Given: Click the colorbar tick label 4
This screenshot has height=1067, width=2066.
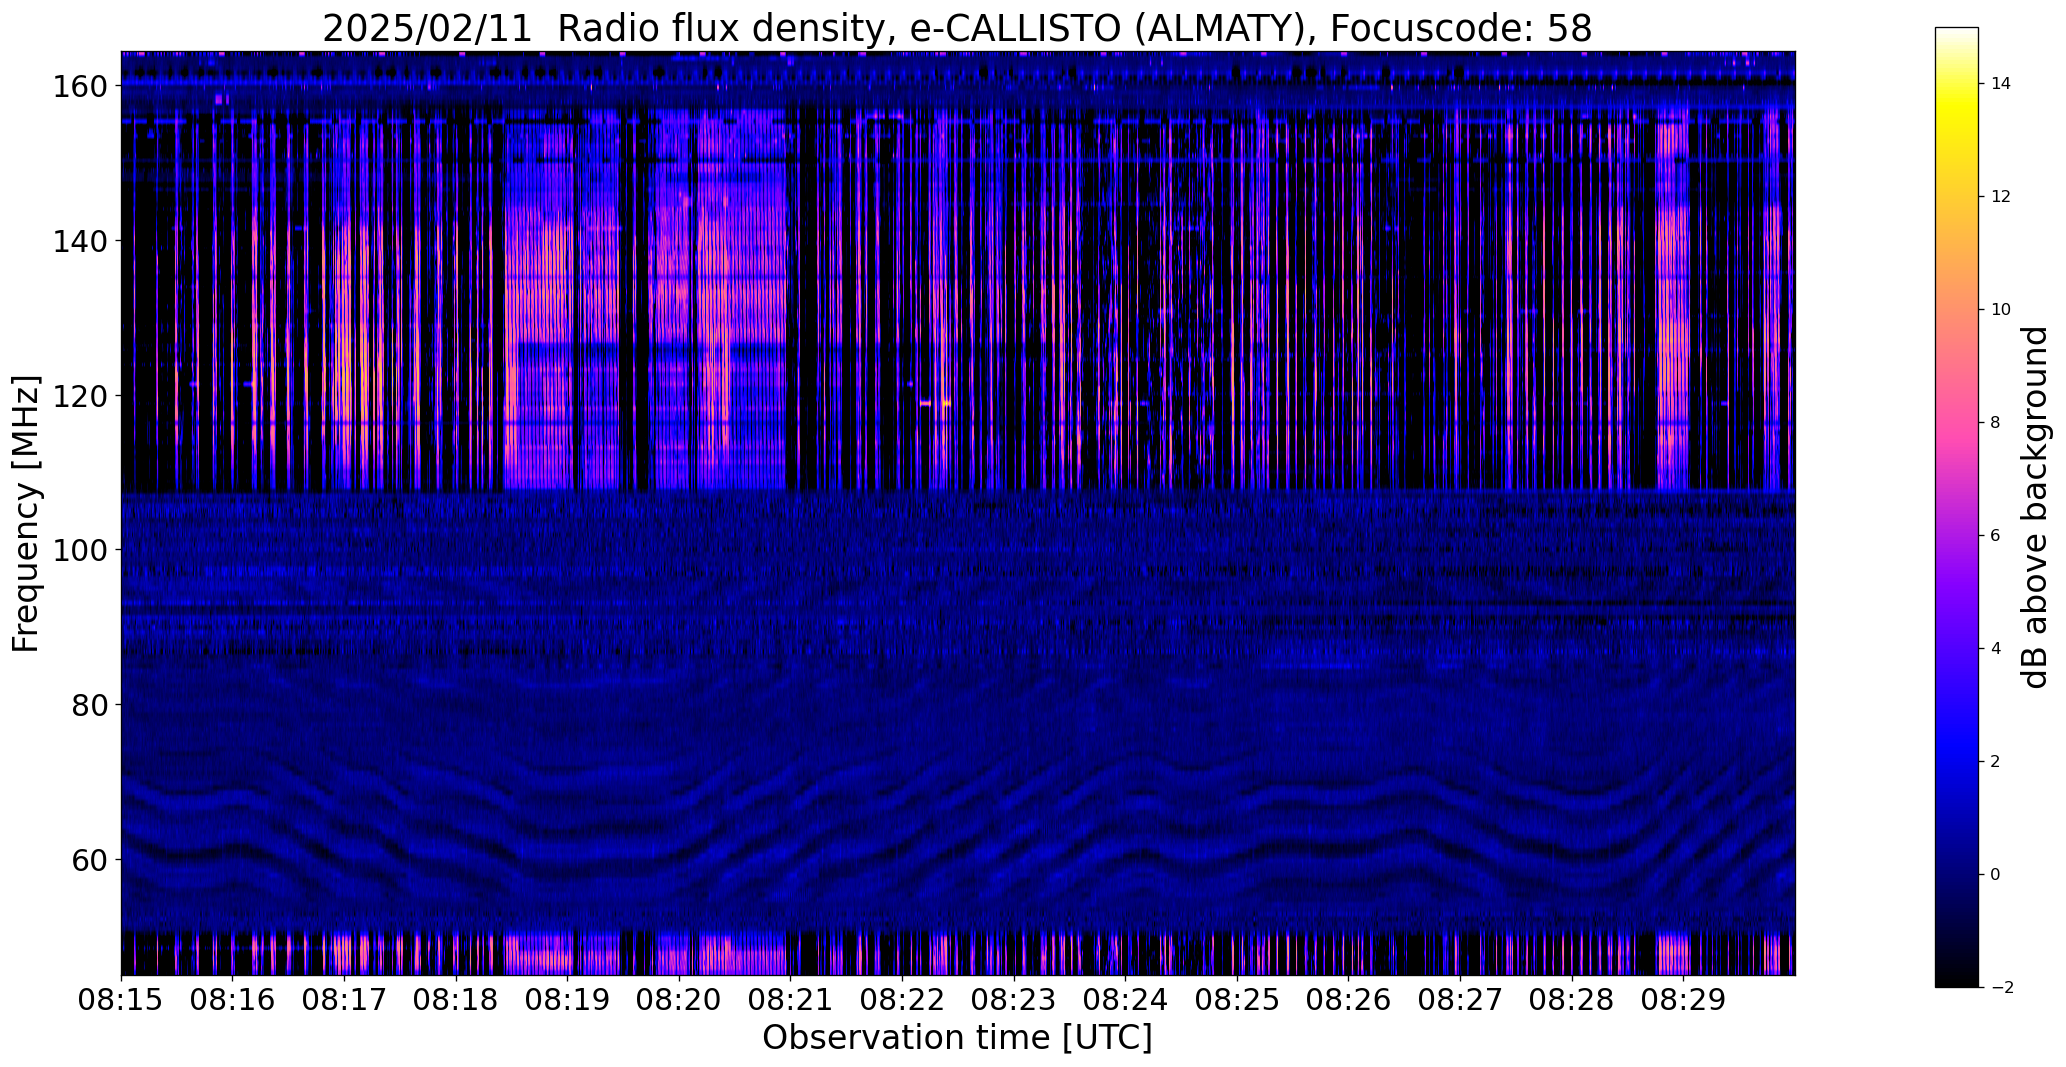Looking at the screenshot, I should point(1996,649).
